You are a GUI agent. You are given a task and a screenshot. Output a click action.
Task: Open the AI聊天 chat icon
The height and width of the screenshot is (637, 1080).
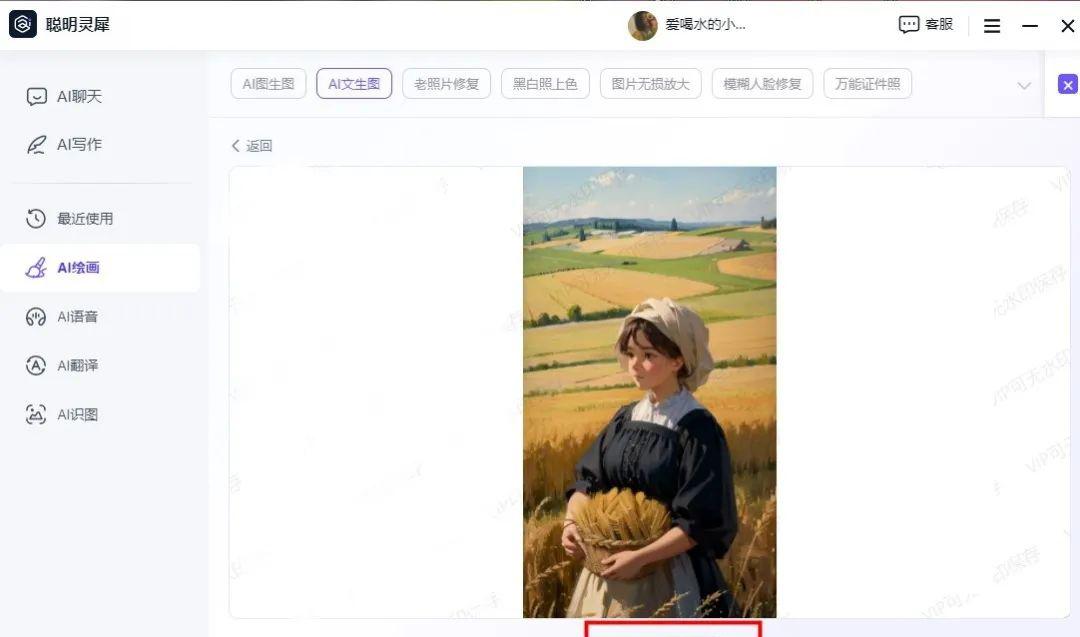37,96
